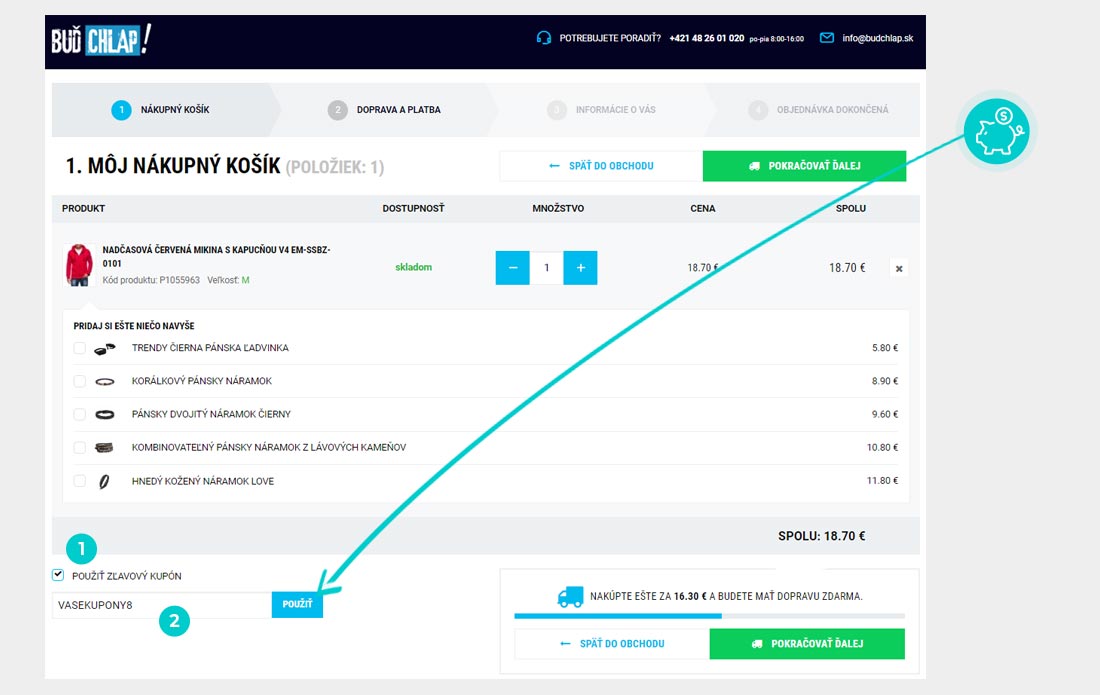The height and width of the screenshot is (695, 1100).
Task: Open the Doprava a platba step
Action: pyautogui.click(x=398, y=110)
